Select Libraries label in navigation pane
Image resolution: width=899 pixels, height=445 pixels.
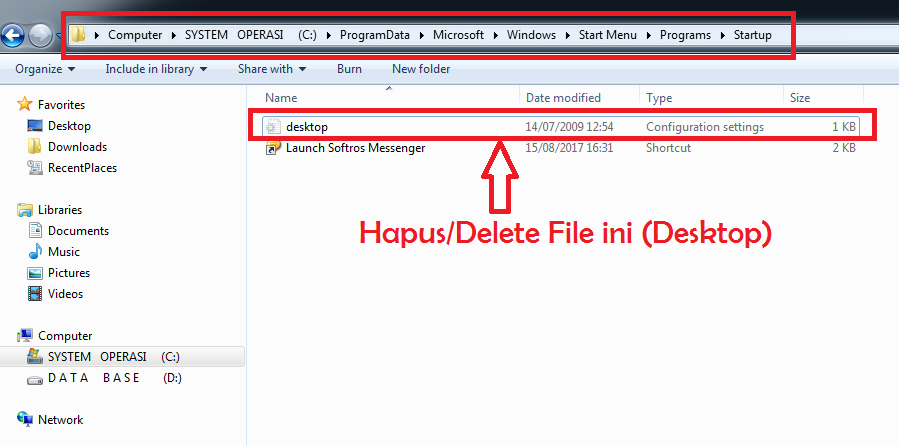[60, 210]
